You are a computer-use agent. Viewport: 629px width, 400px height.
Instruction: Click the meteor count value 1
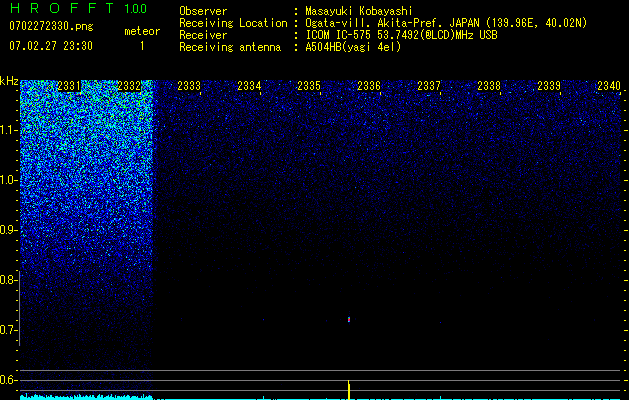click(x=142, y=46)
